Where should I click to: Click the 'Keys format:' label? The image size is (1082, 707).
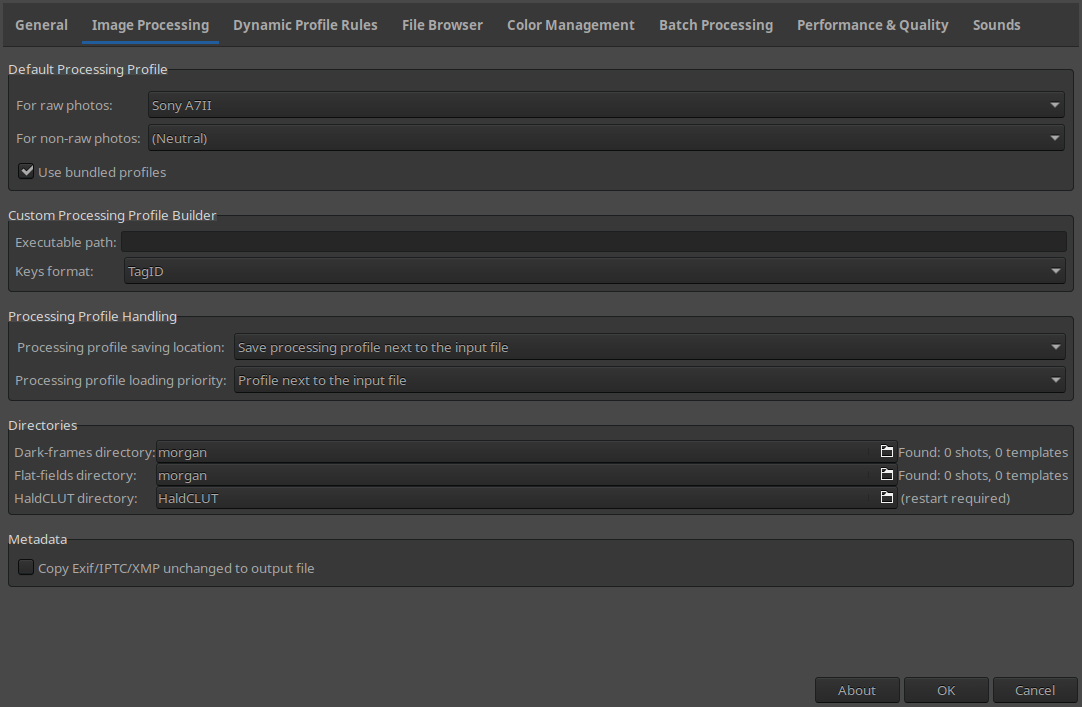54,271
